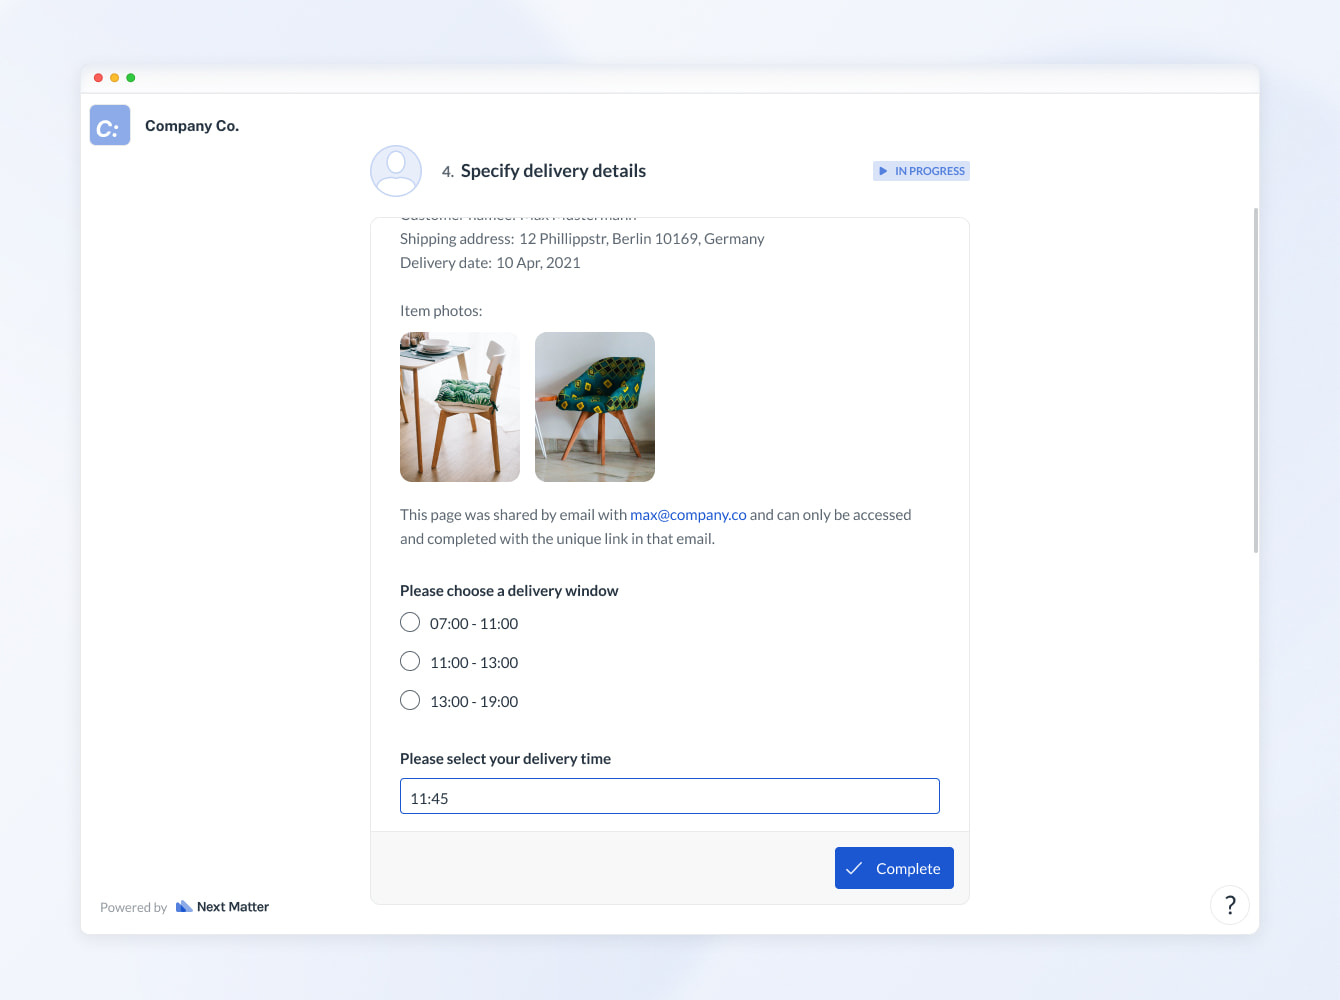Open the help question mark icon
The image size is (1340, 1000).
[x=1229, y=905]
